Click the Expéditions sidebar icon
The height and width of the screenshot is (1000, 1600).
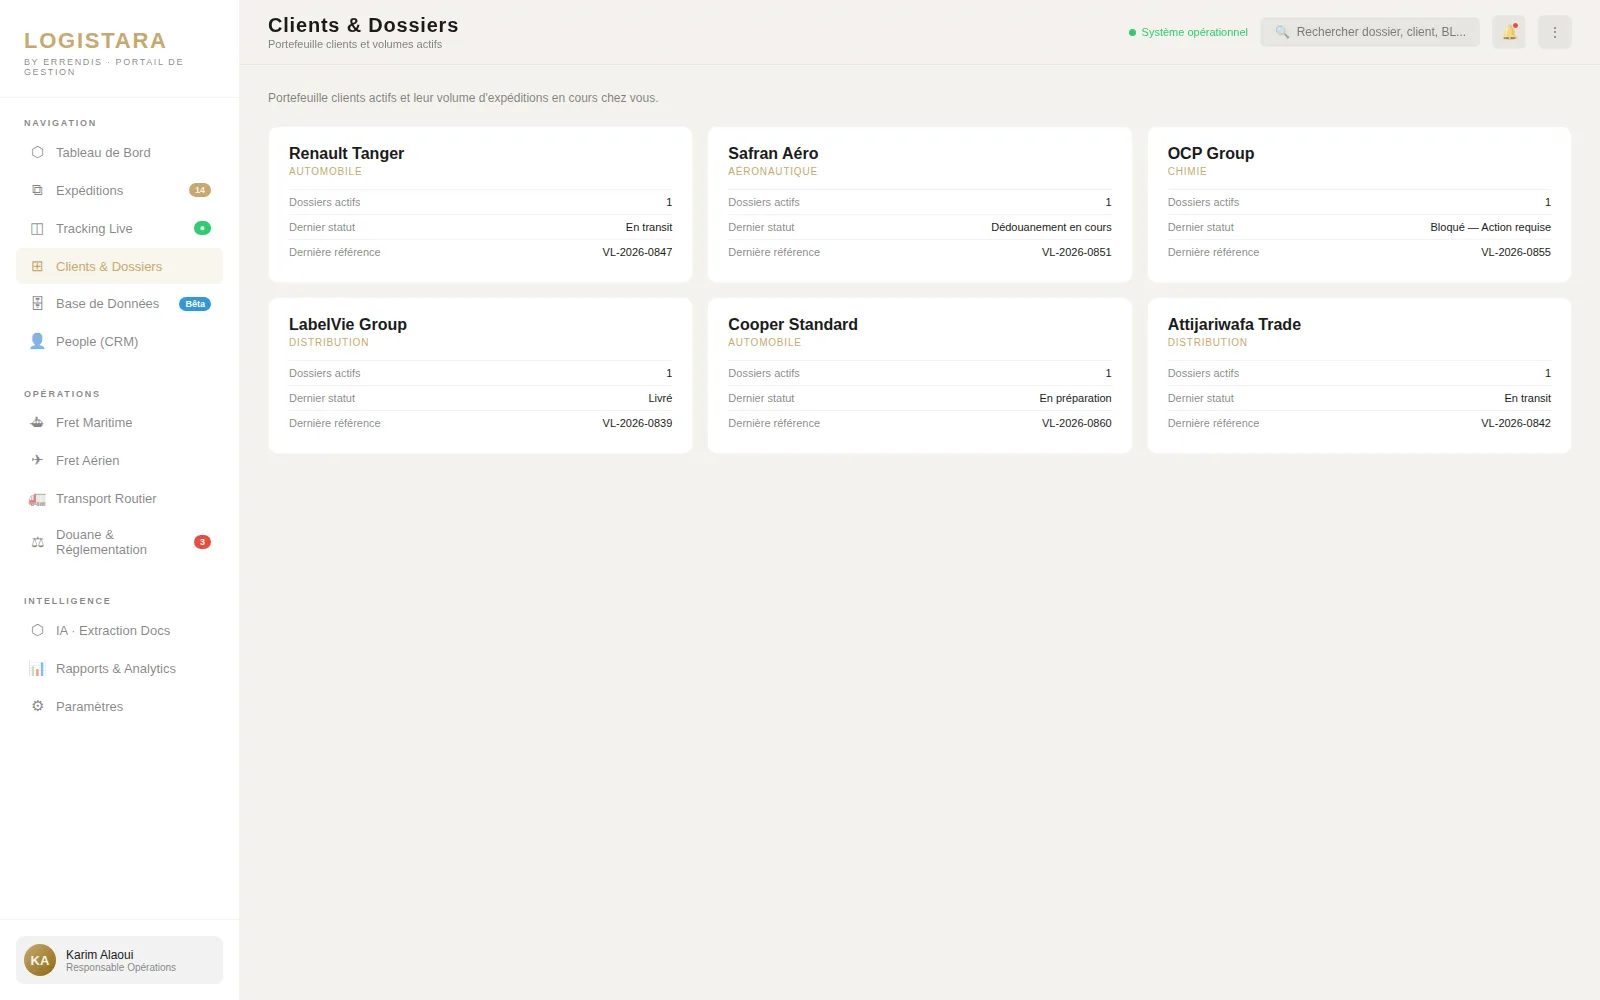click(37, 191)
